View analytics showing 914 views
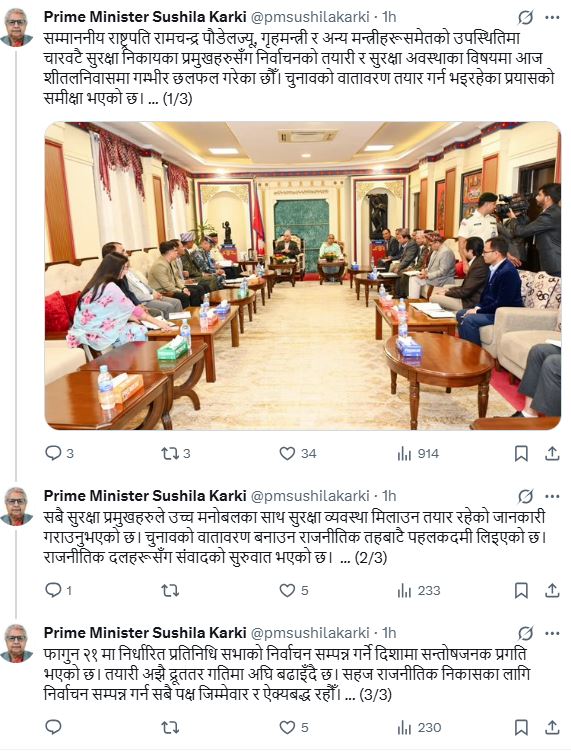The height and width of the screenshot is (754, 571). [x=418, y=453]
